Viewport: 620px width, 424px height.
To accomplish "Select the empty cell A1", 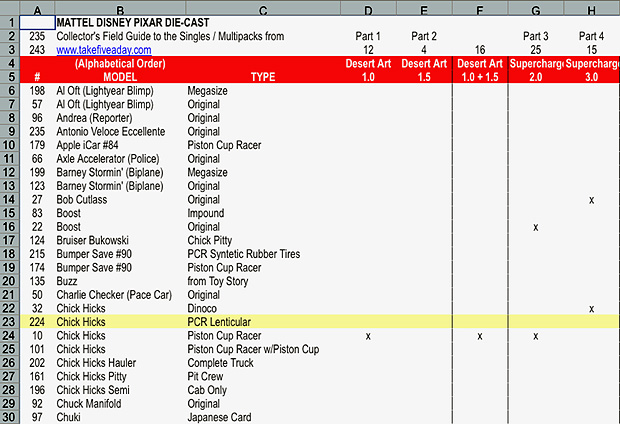I will (37, 23).
